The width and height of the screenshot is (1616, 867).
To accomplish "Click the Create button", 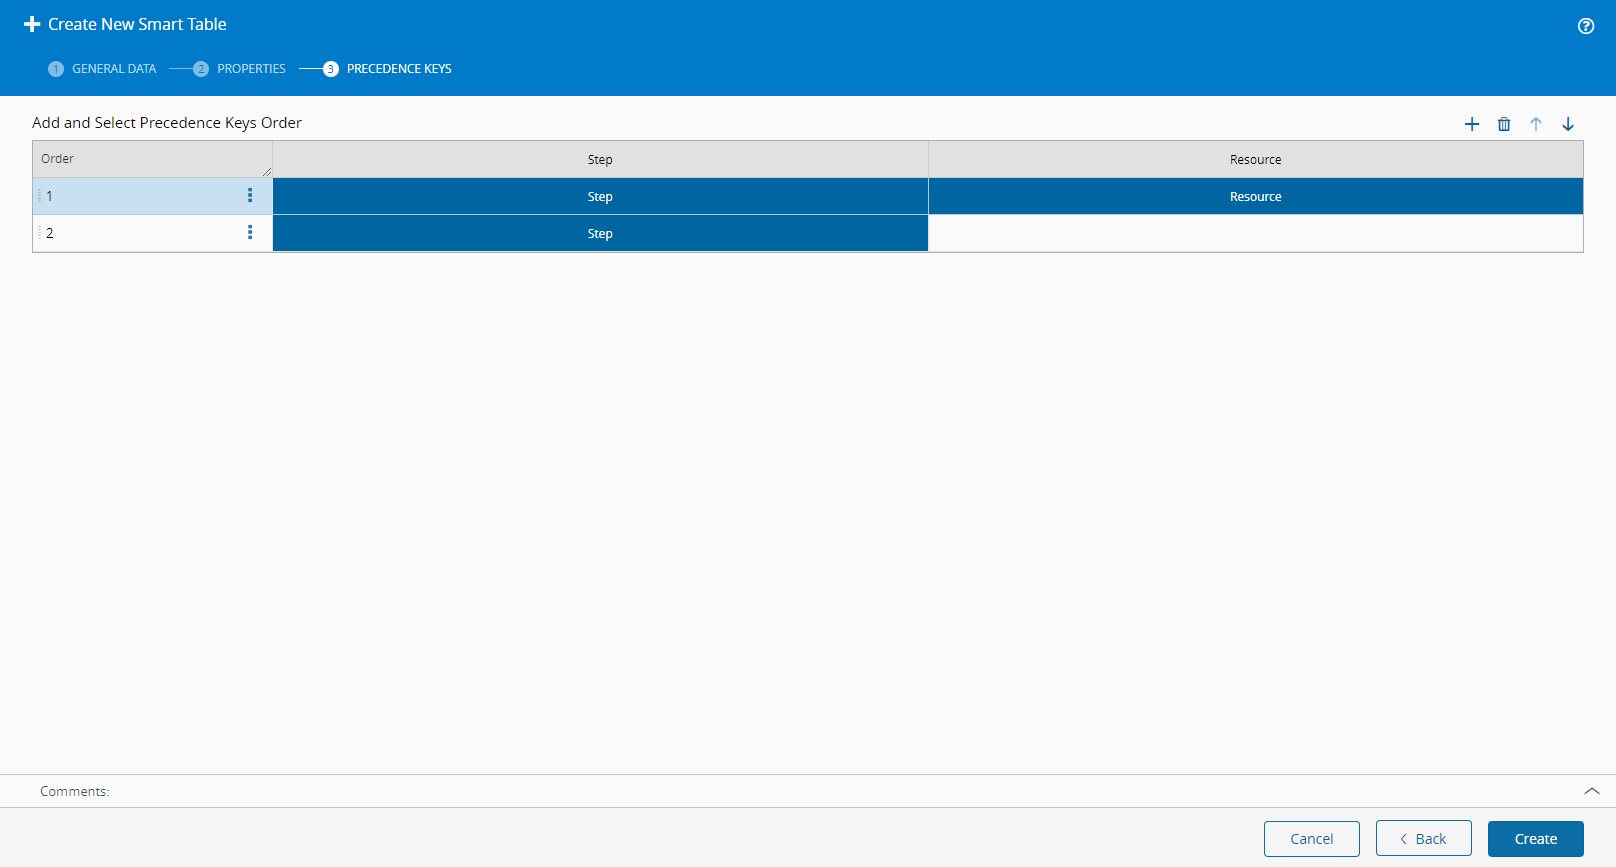I will click(x=1536, y=839).
